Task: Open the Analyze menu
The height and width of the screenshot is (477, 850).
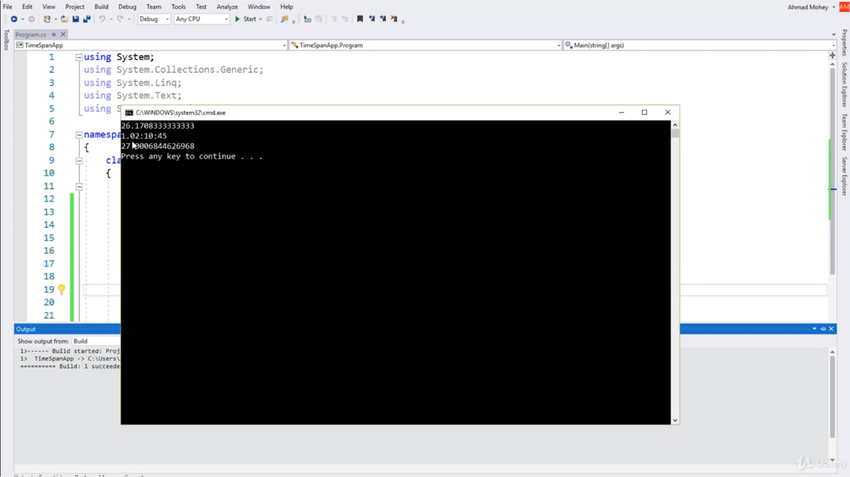Action: click(227, 7)
